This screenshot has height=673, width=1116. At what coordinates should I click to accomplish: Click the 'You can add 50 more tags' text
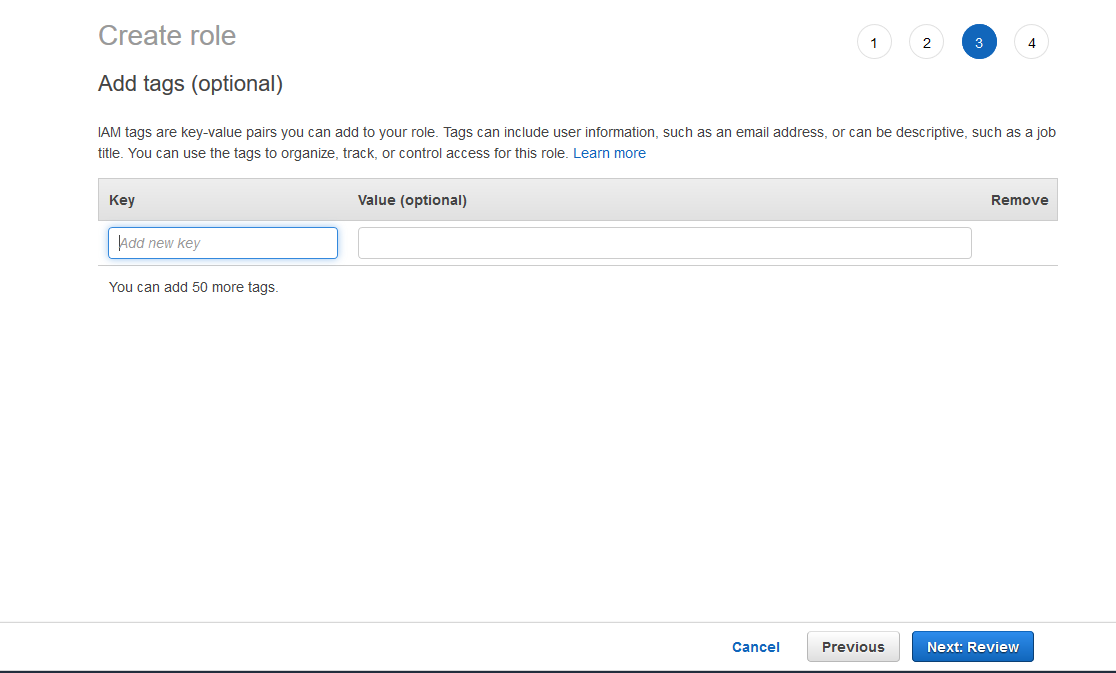click(x=193, y=287)
